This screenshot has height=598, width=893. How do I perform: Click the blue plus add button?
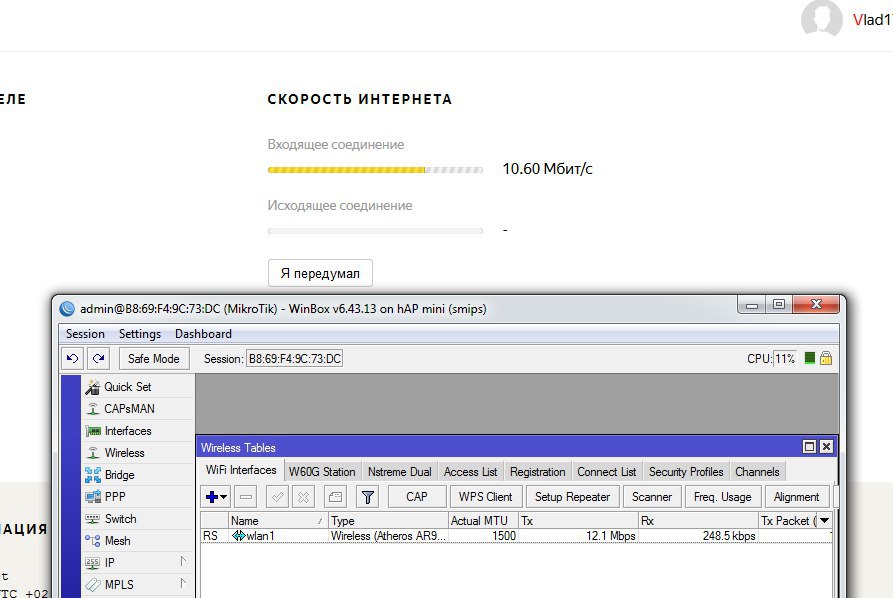(x=215, y=497)
